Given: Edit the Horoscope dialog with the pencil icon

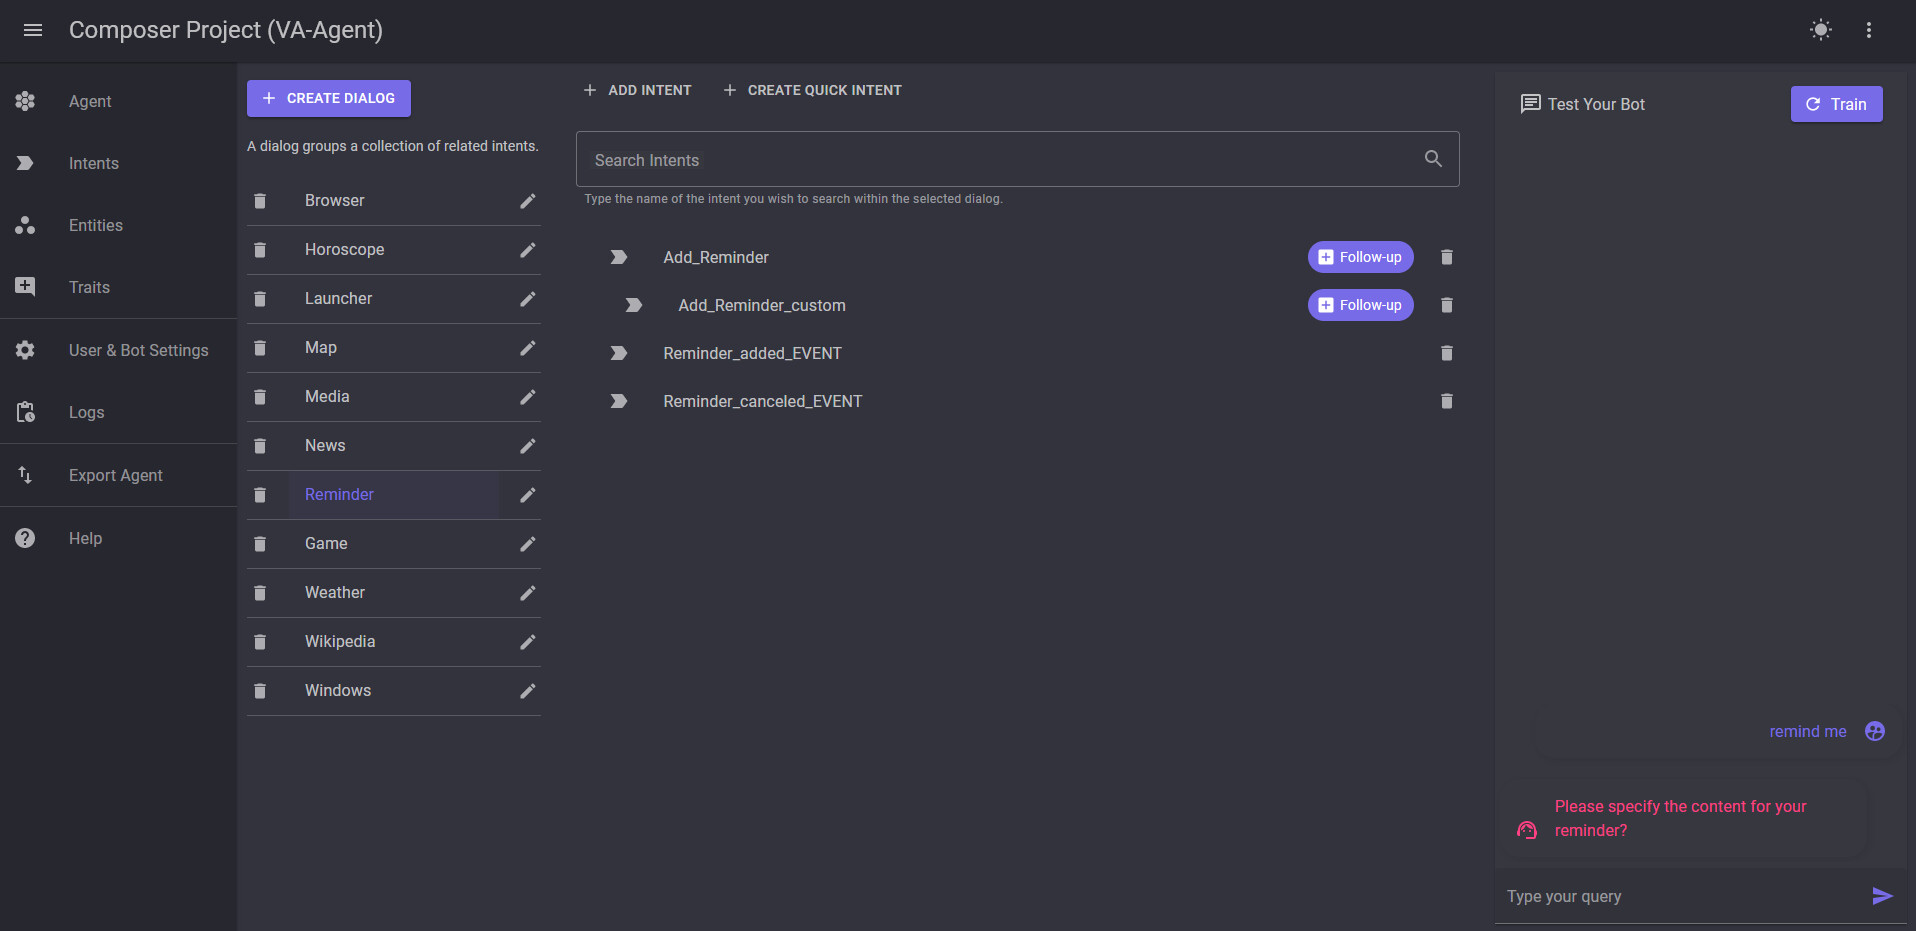Looking at the screenshot, I should (528, 249).
